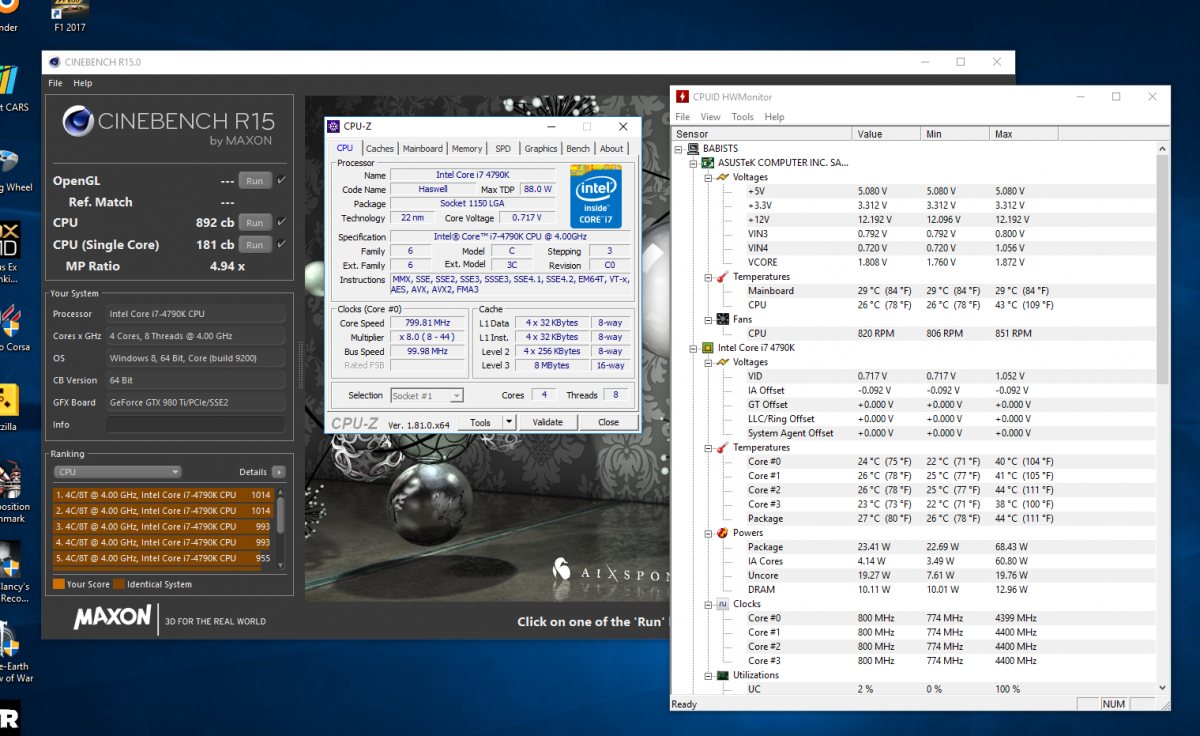
Task: Click the Cinebench R15.0 title bar icon
Action: click(55, 62)
